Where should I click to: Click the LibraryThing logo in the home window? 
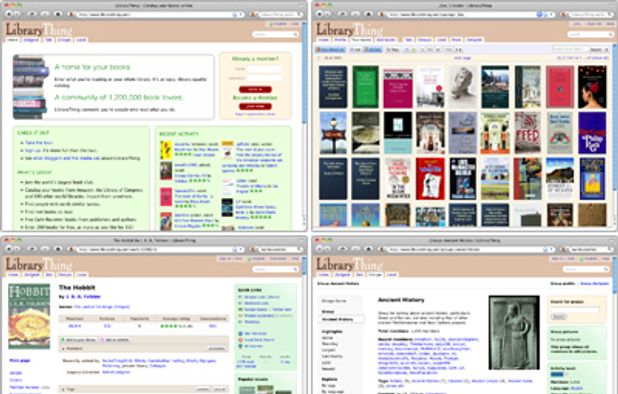click(x=39, y=30)
